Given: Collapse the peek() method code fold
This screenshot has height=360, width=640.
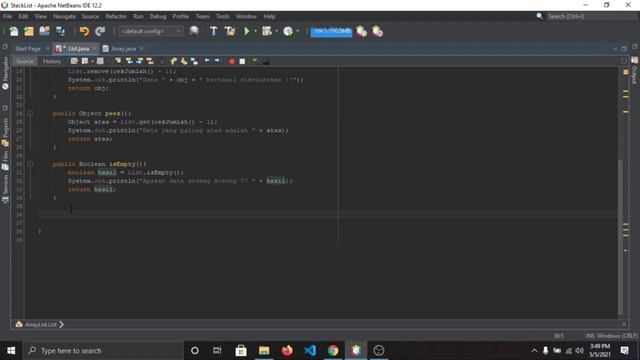Looking at the screenshot, I should click(30, 113).
